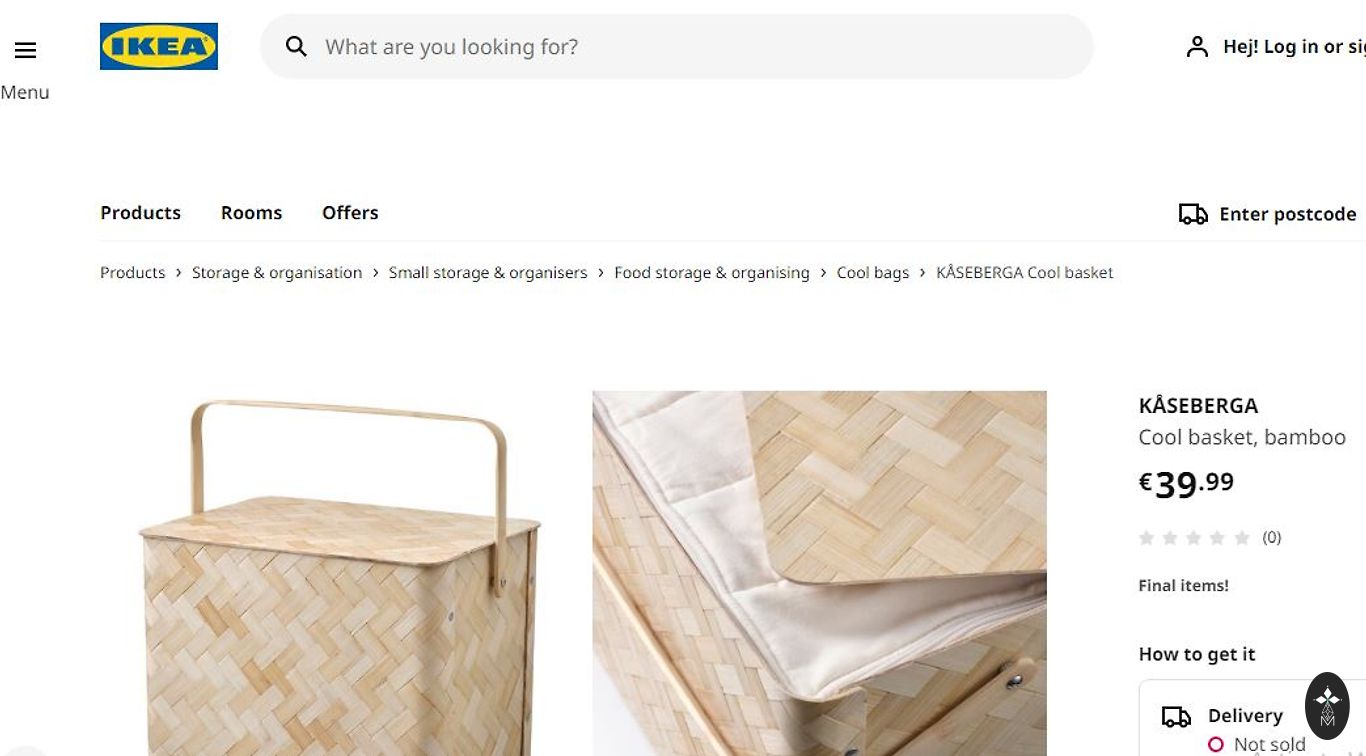Open the Rooms menu
The image size is (1366, 756).
251,213
